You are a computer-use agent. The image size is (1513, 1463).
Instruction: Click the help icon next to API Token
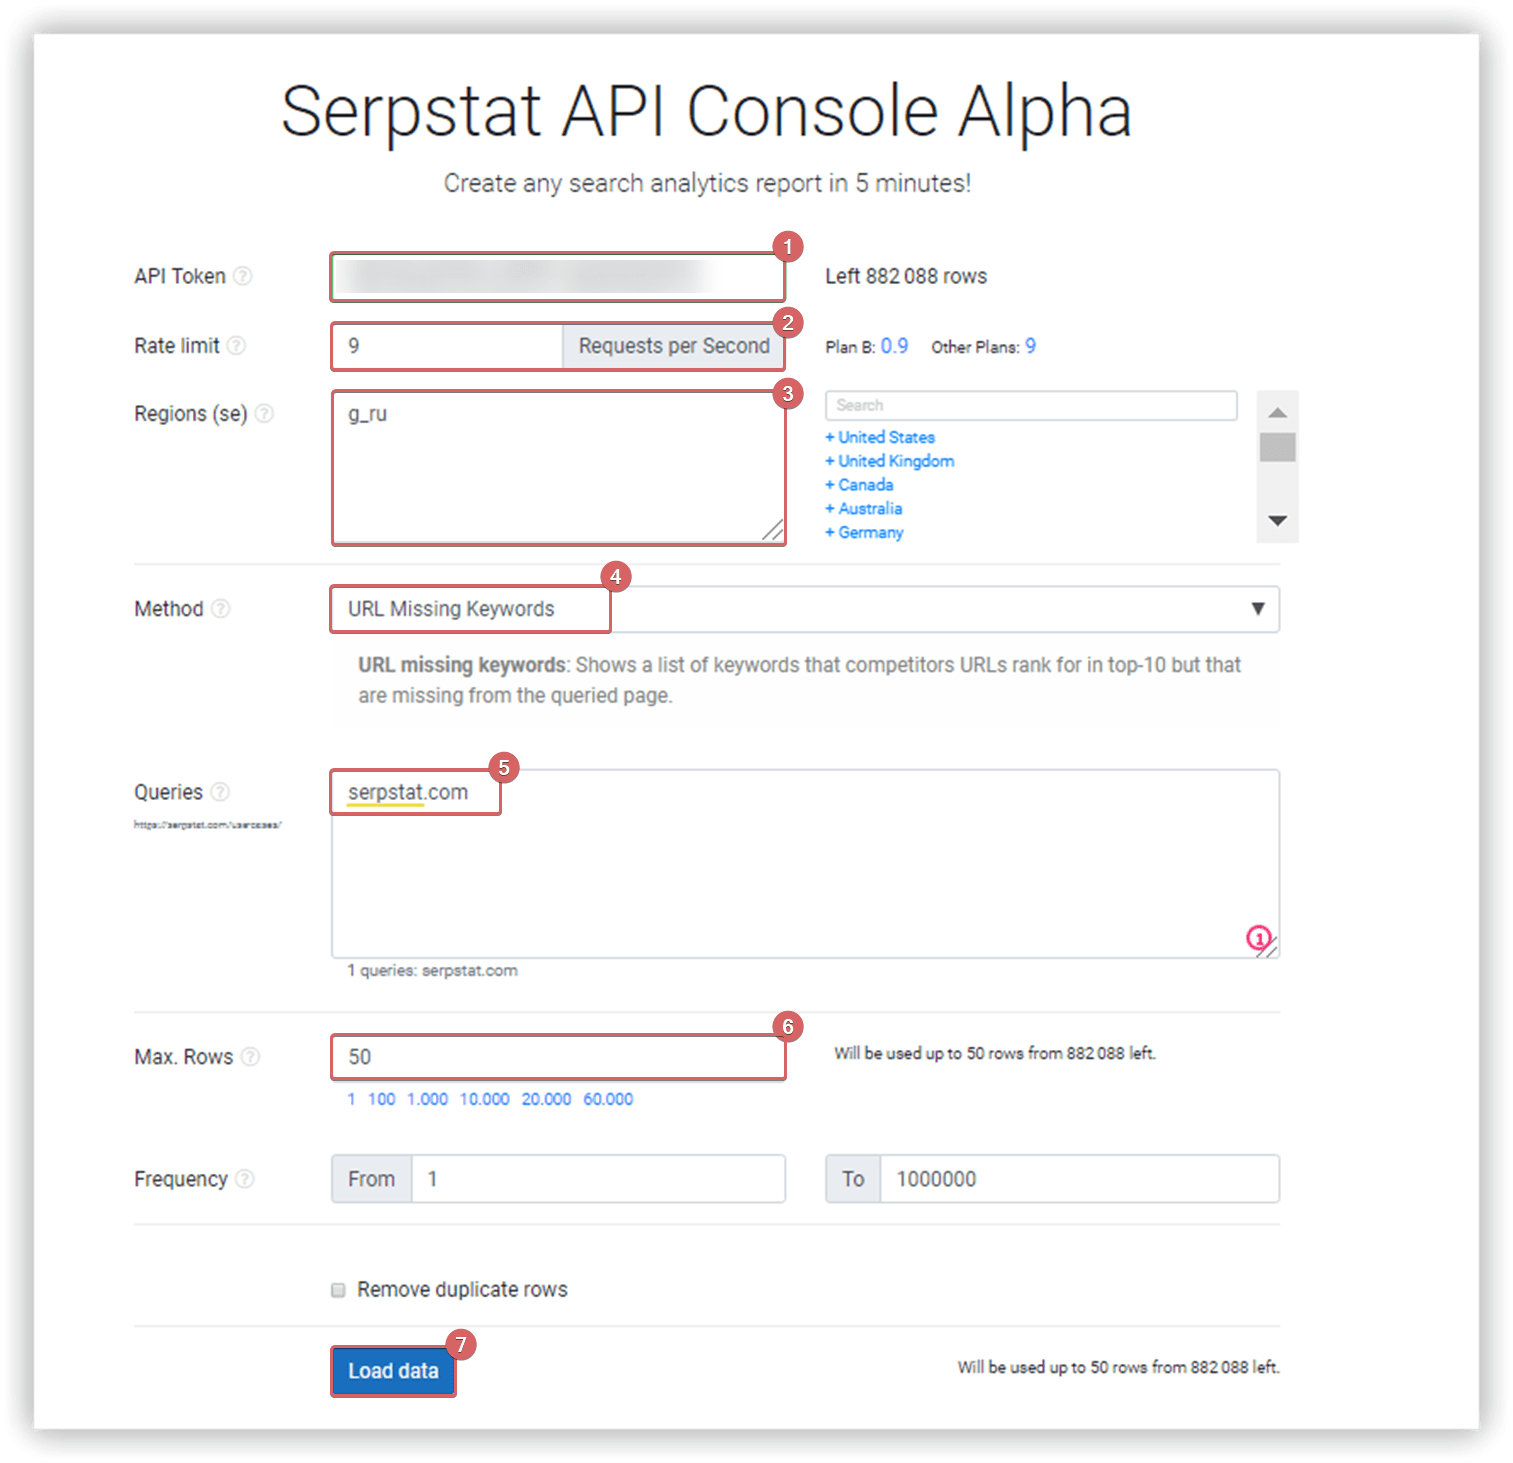(x=243, y=276)
